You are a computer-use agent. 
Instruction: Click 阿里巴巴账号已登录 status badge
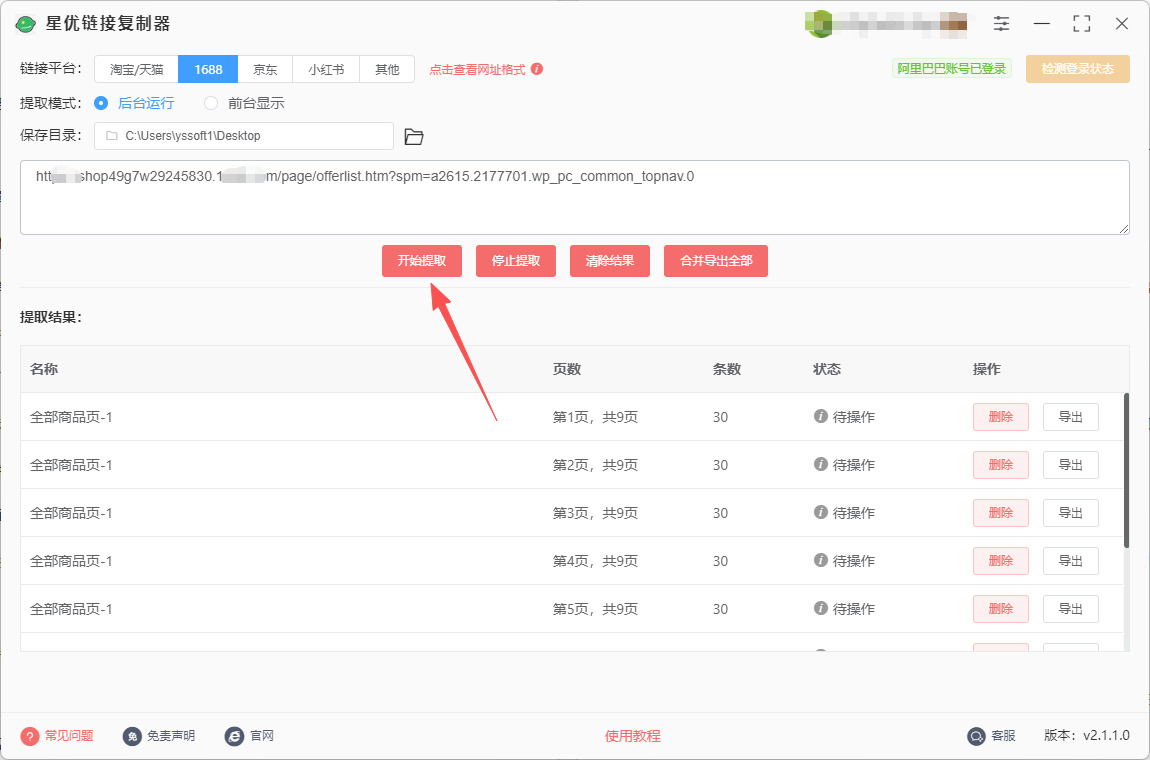[x=951, y=69]
